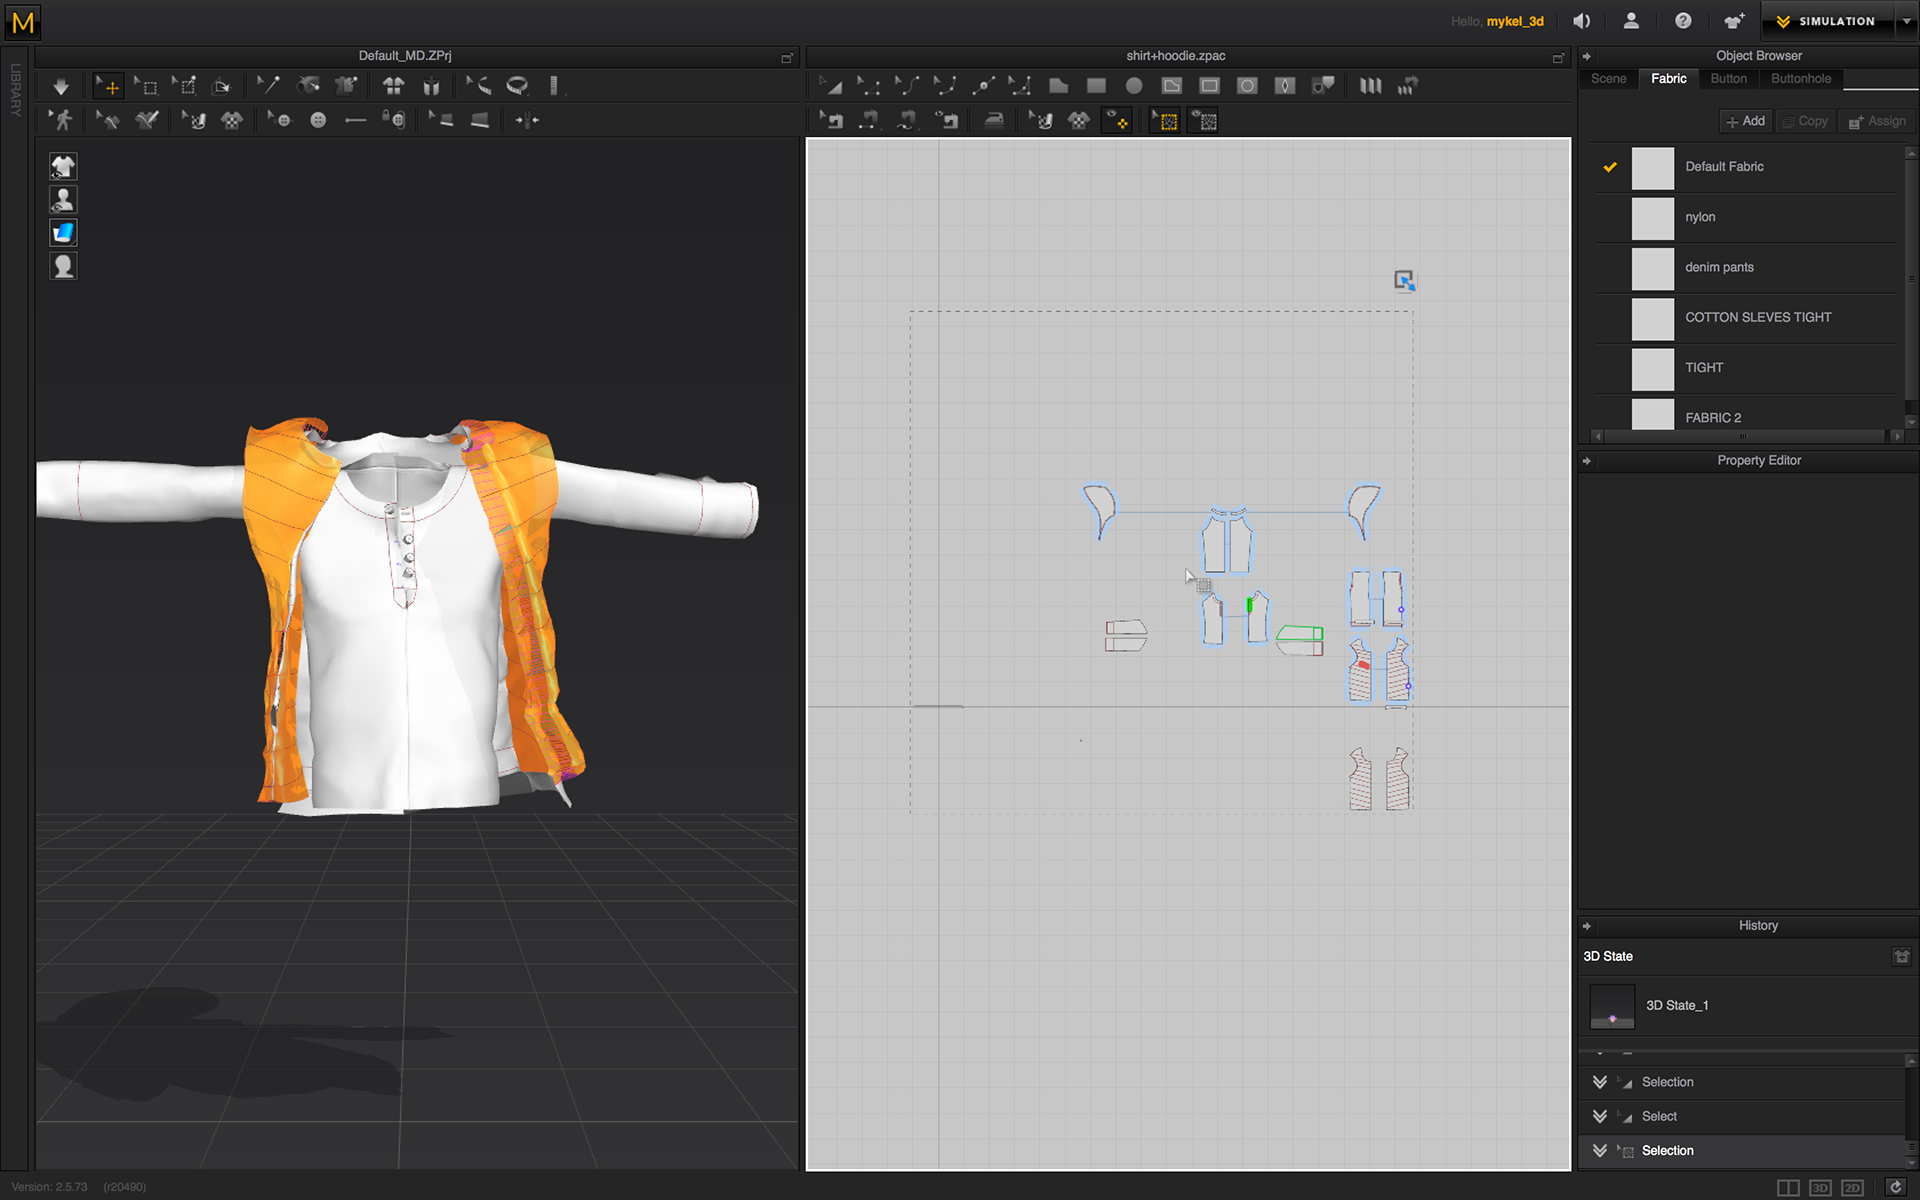Viewport: 1920px width, 1200px height.
Task: Select the Edit Button tool
Action: pos(279,121)
